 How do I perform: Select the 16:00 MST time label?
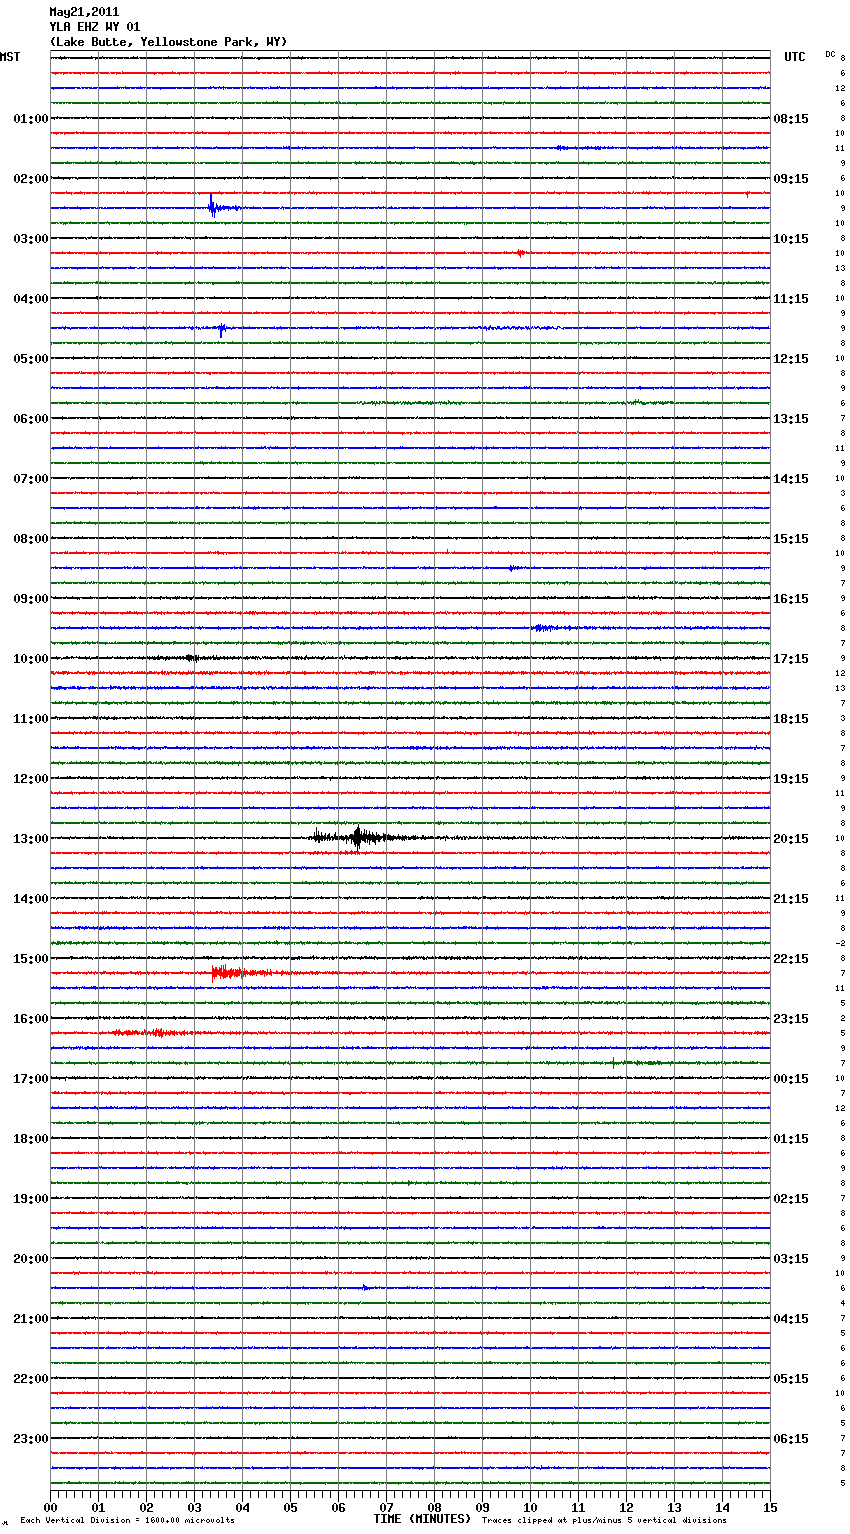coord(31,1019)
